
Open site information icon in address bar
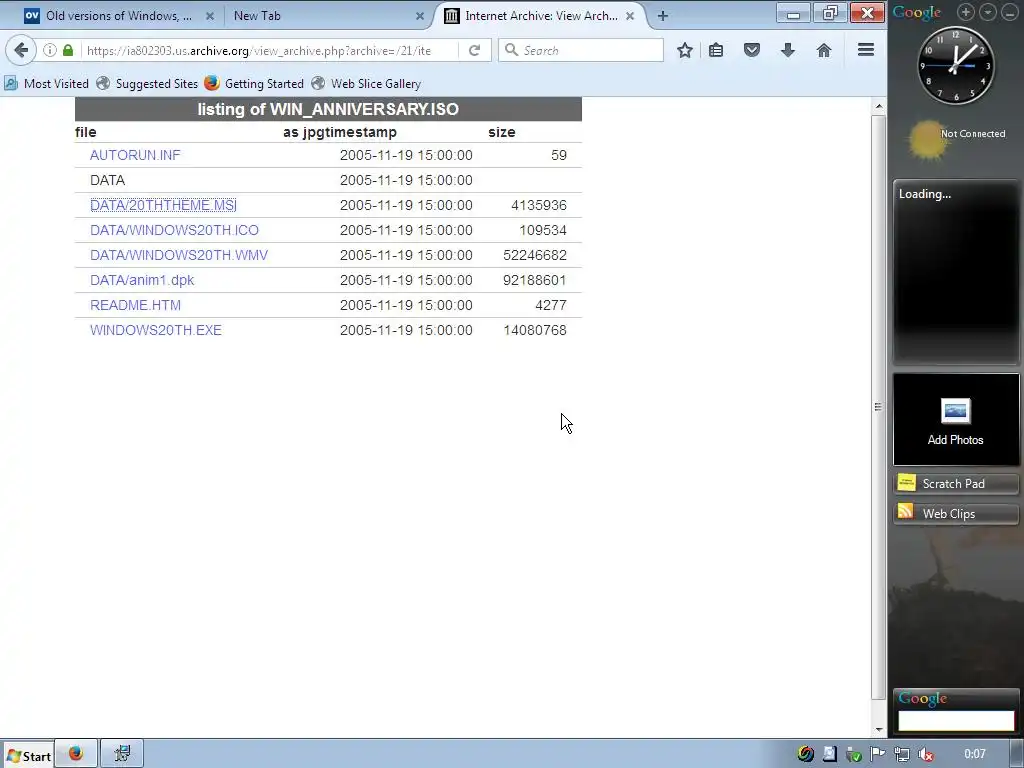(50, 50)
